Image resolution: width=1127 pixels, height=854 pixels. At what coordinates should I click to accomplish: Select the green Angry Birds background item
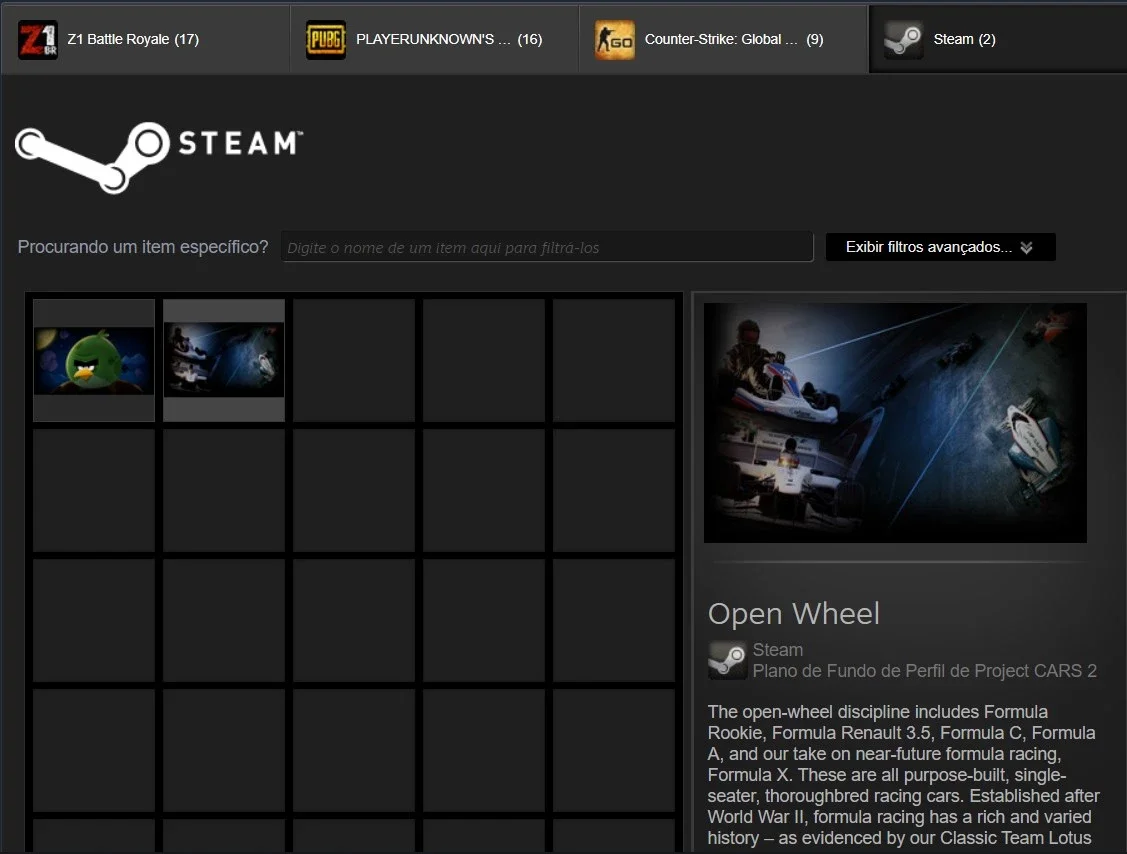click(x=94, y=360)
